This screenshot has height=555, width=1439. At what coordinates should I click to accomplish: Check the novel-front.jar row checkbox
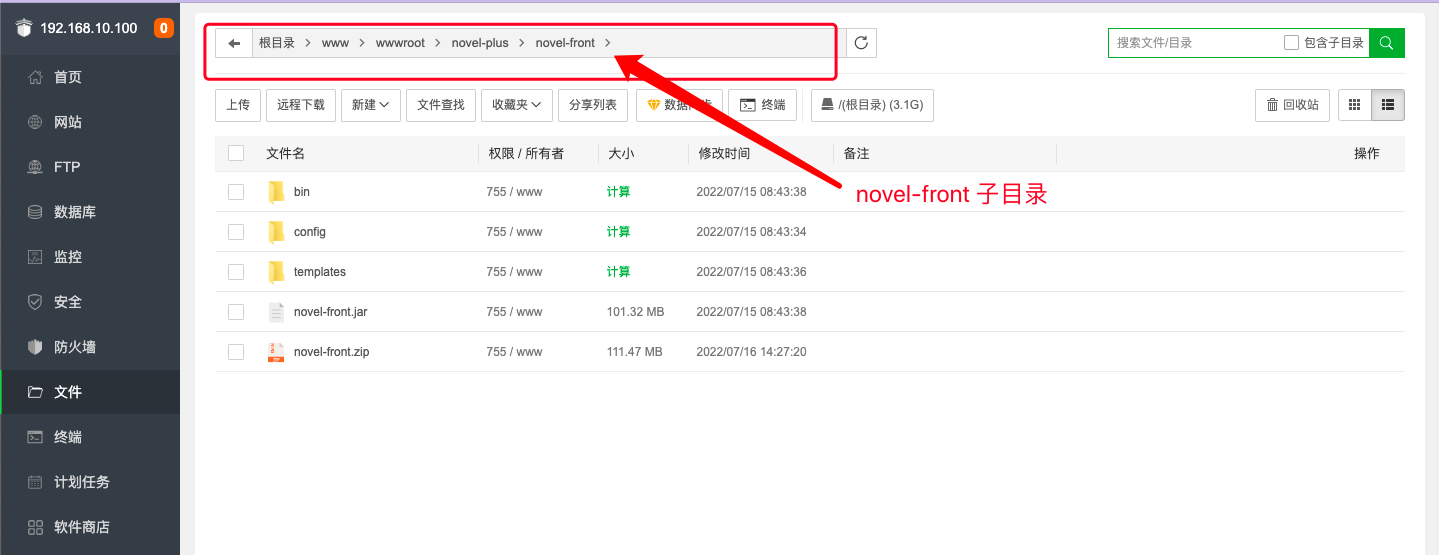pos(236,312)
